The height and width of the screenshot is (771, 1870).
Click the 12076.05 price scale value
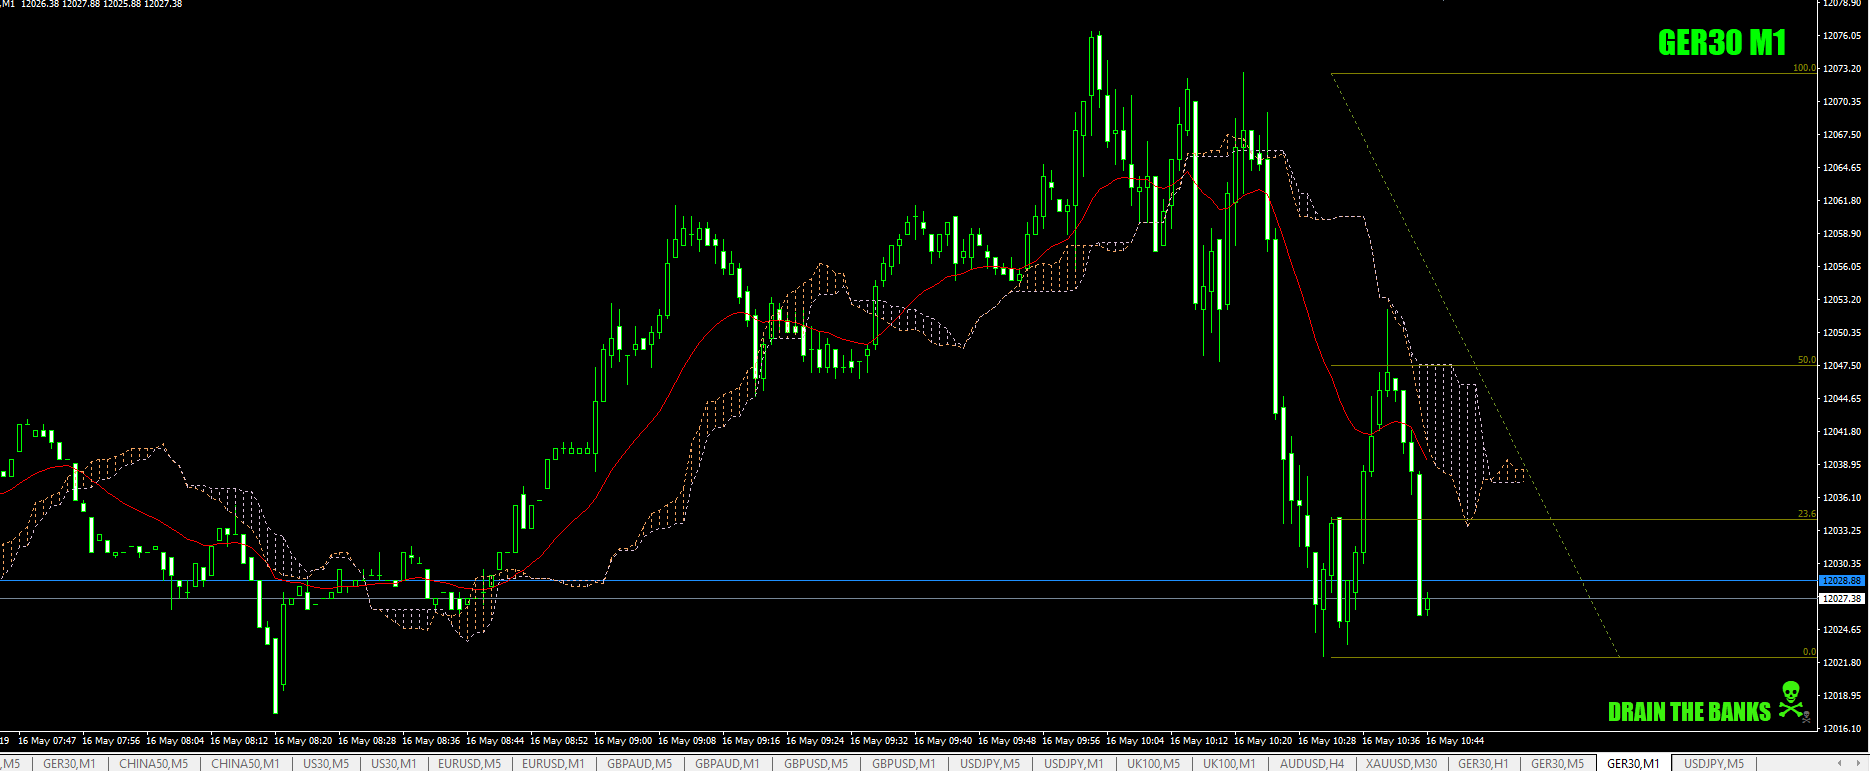click(1842, 35)
